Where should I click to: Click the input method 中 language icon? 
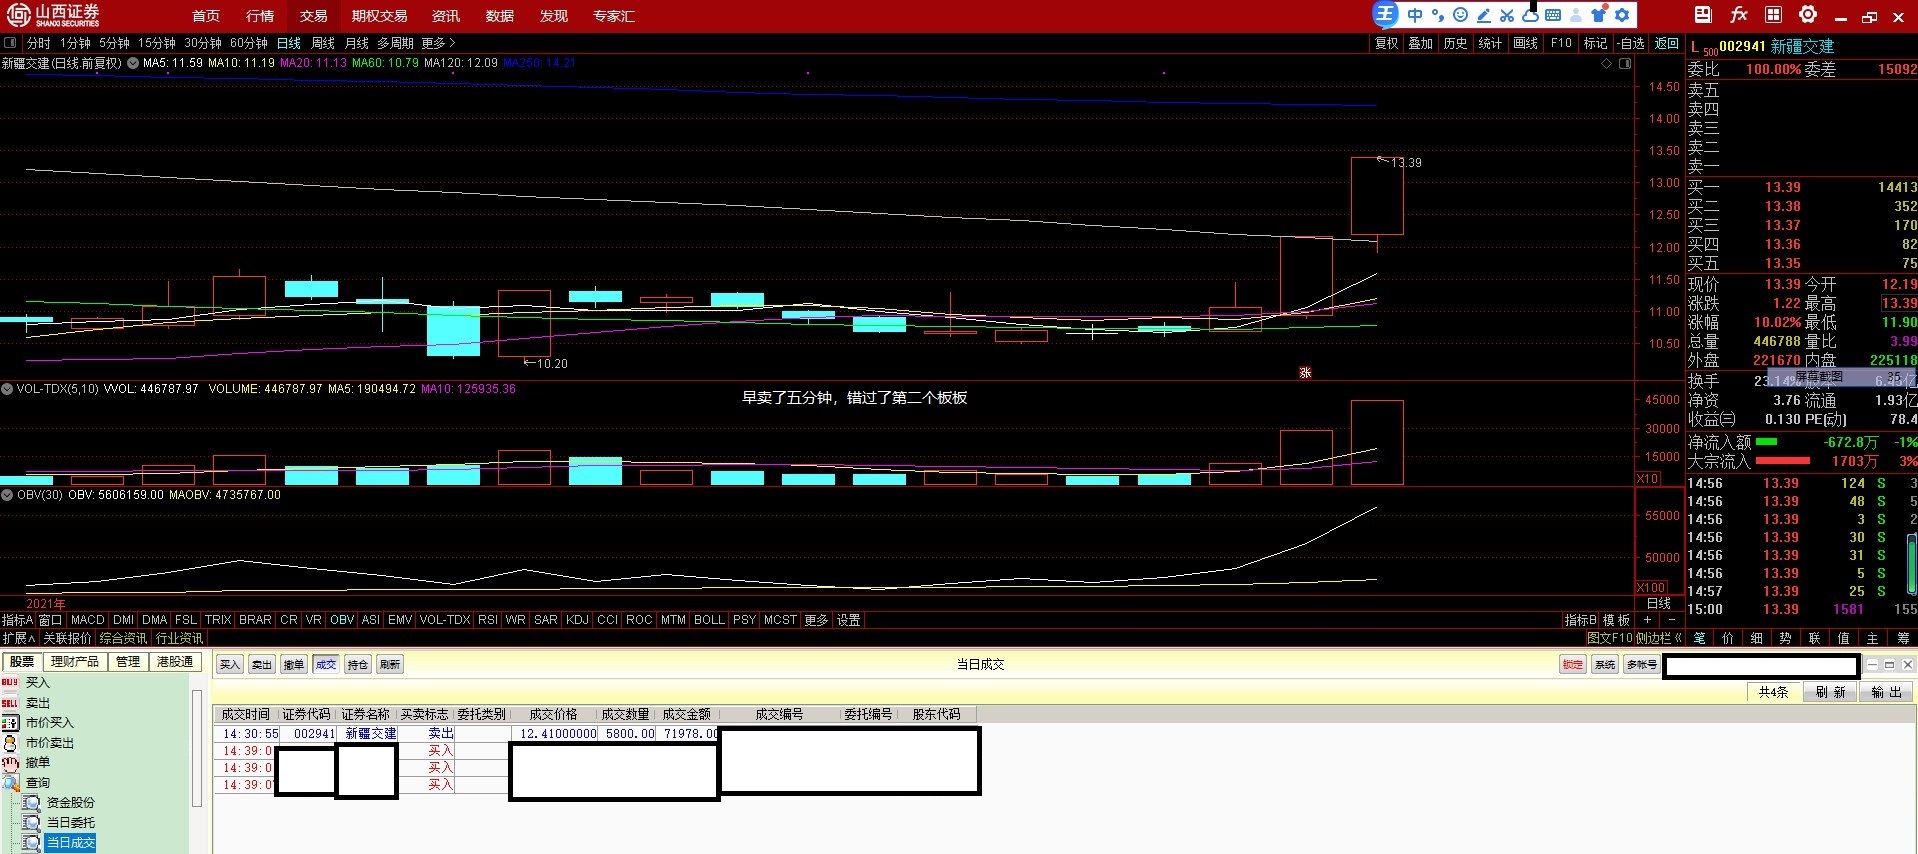(x=1414, y=15)
